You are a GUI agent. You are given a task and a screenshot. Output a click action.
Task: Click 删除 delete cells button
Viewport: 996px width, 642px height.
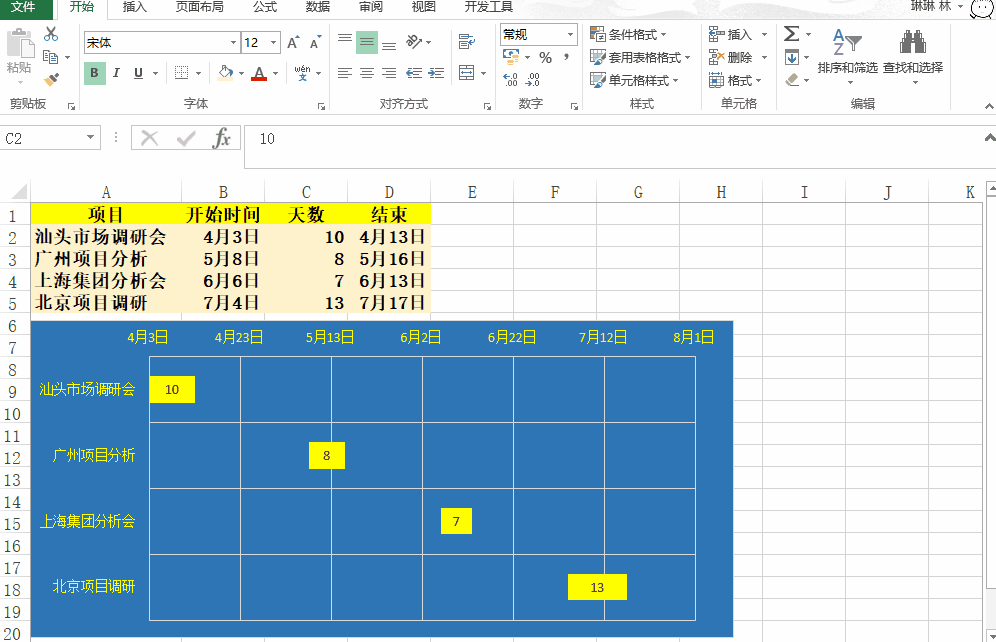point(730,57)
